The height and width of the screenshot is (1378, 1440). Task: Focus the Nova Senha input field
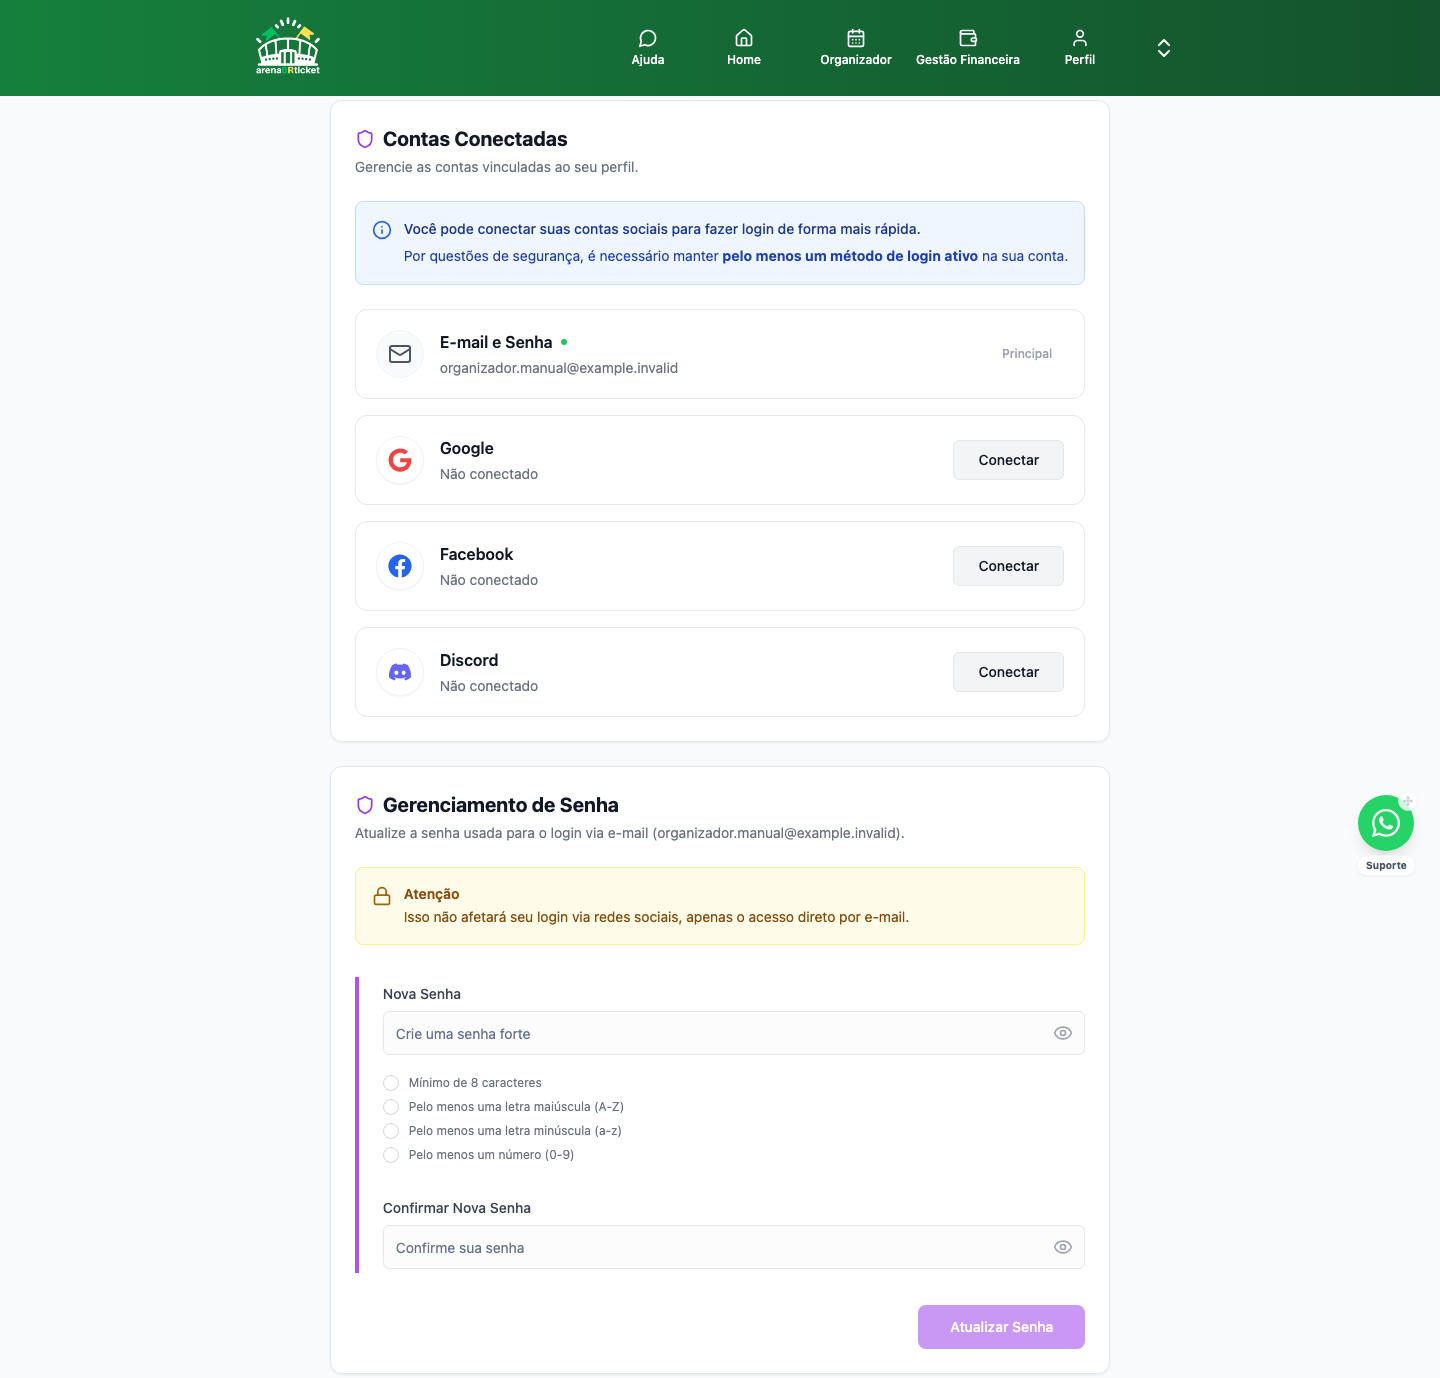(x=734, y=1033)
